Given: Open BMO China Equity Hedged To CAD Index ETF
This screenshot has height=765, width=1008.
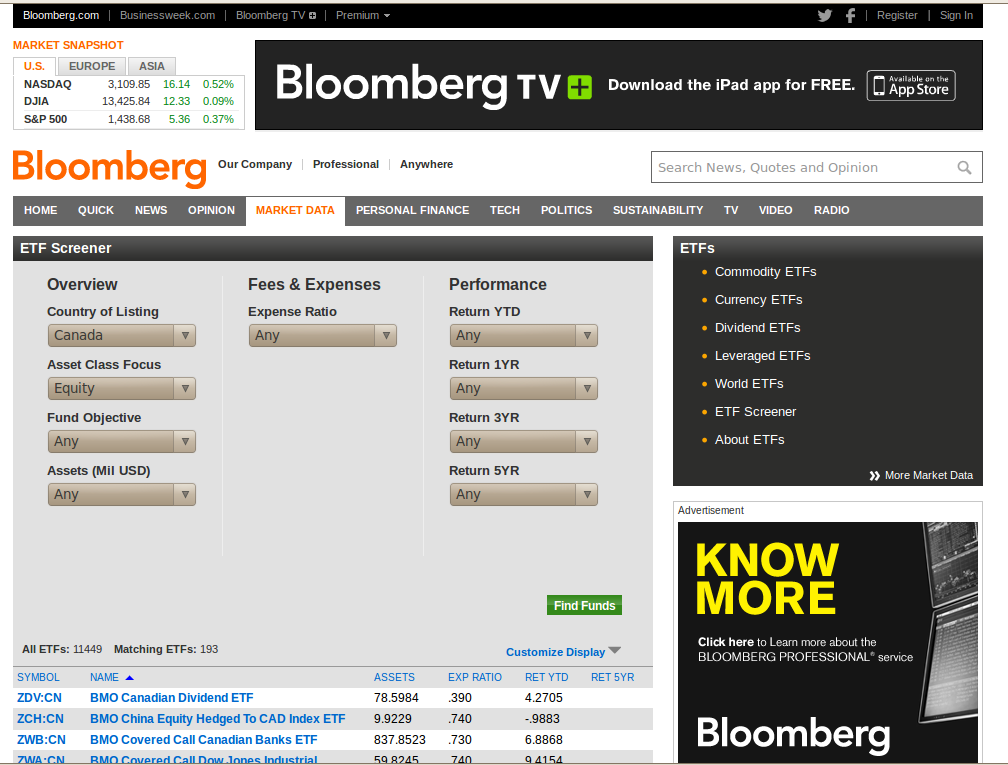Looking at the screenshot, I should point(217,719).
